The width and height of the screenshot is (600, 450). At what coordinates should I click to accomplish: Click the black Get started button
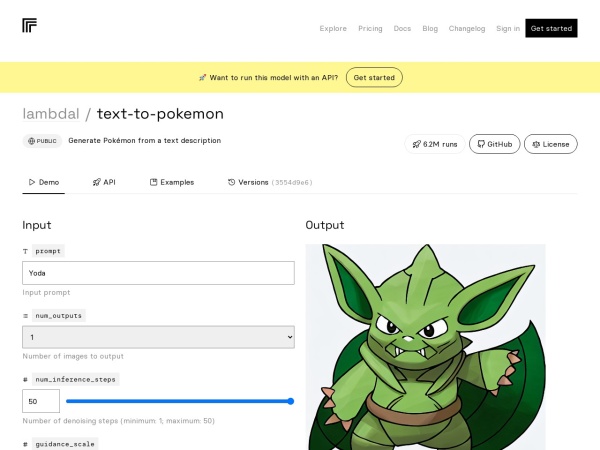click(551, 28)
